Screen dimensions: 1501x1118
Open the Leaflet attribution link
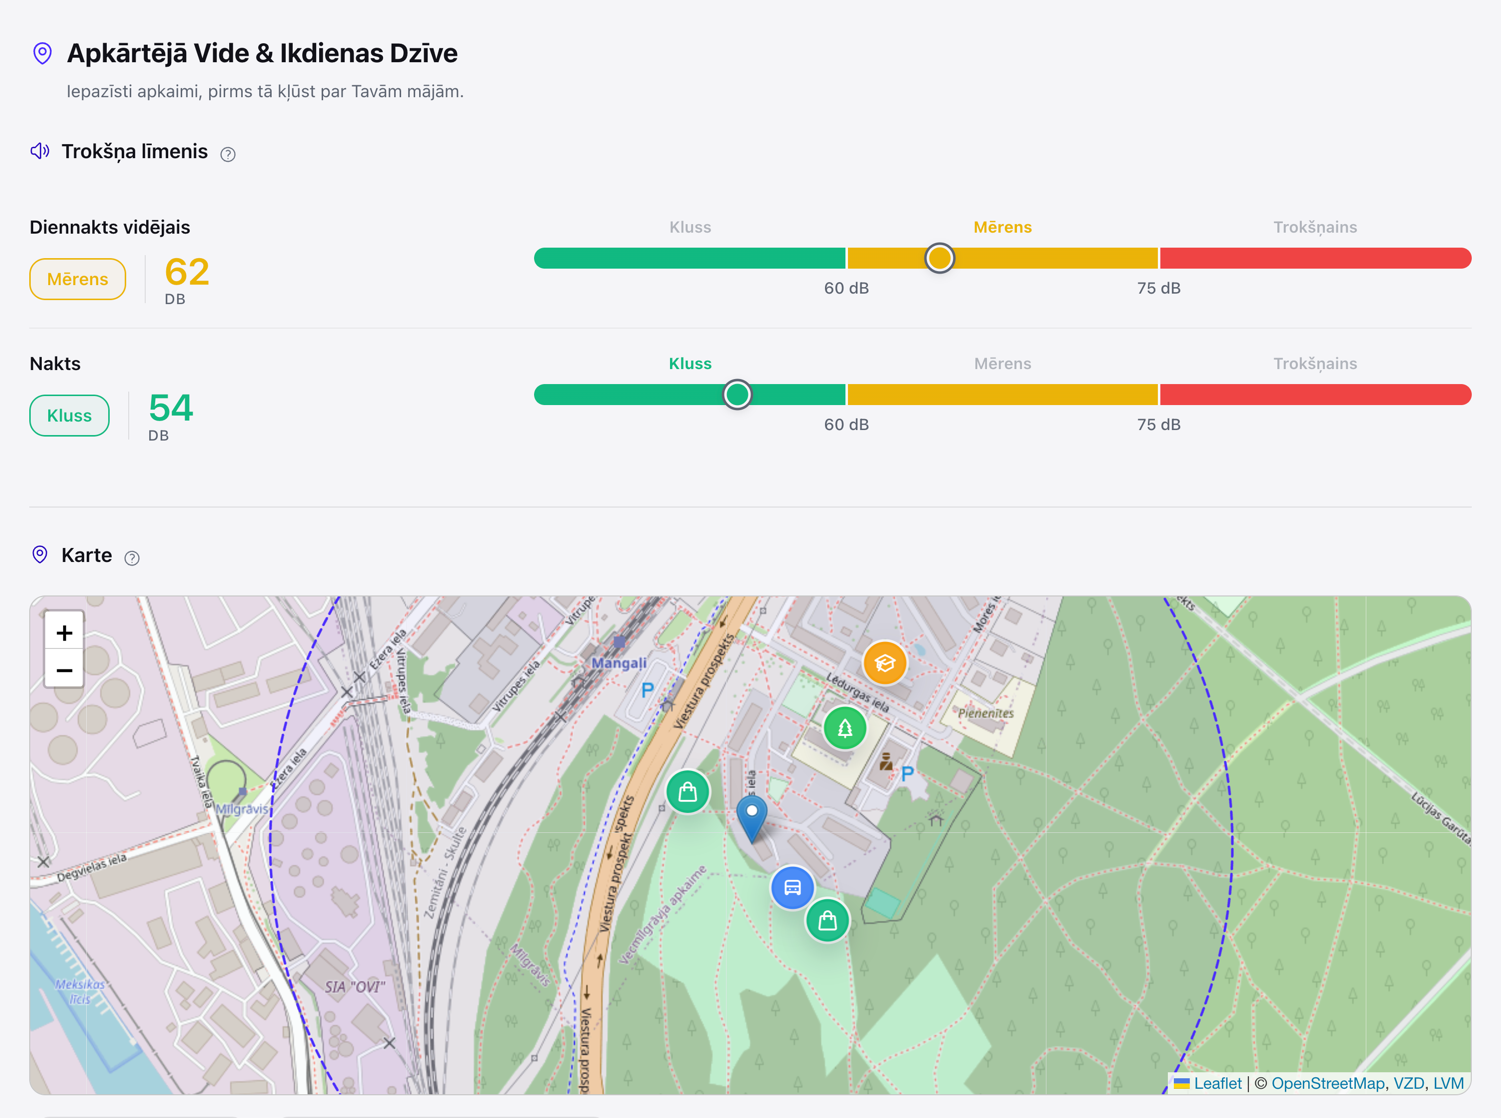[1217, 1083]
